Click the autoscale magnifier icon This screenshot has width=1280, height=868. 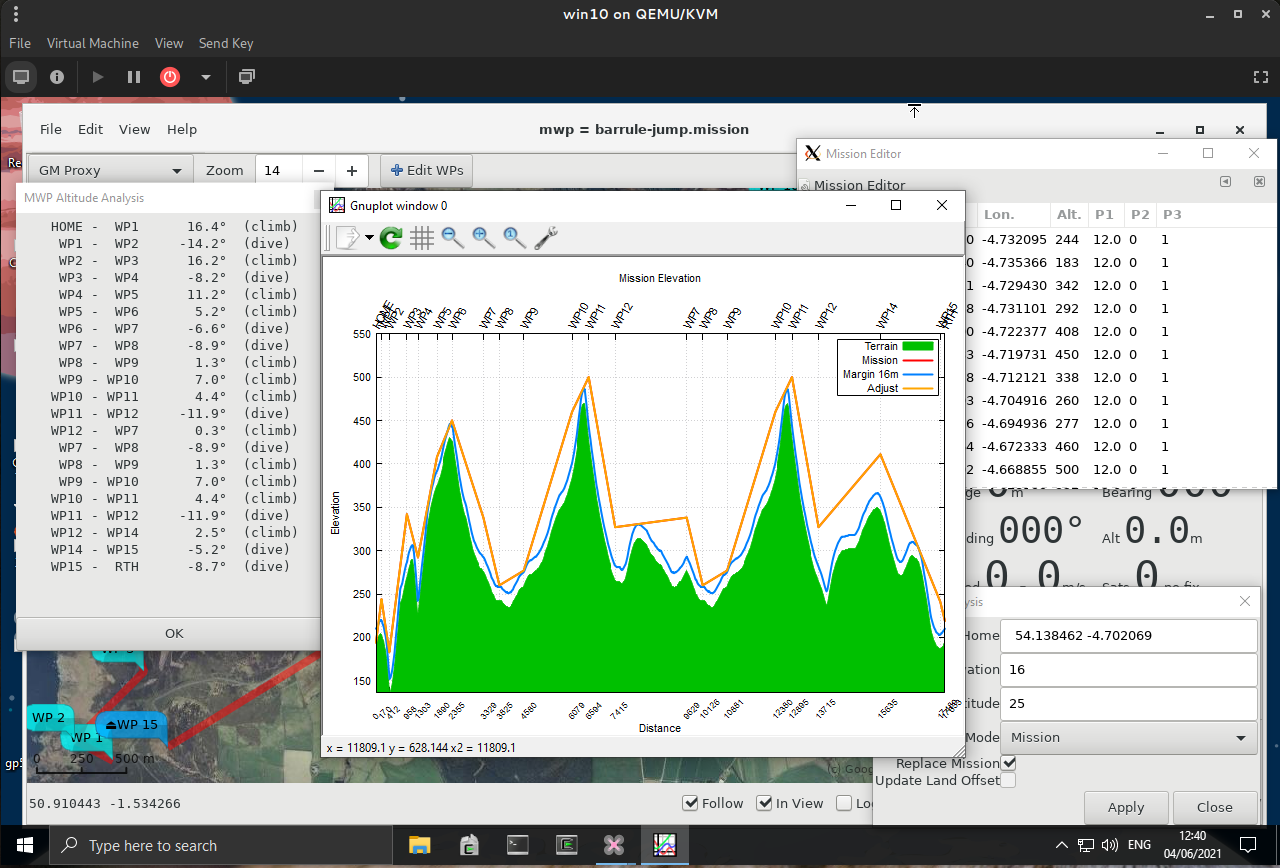515,238
